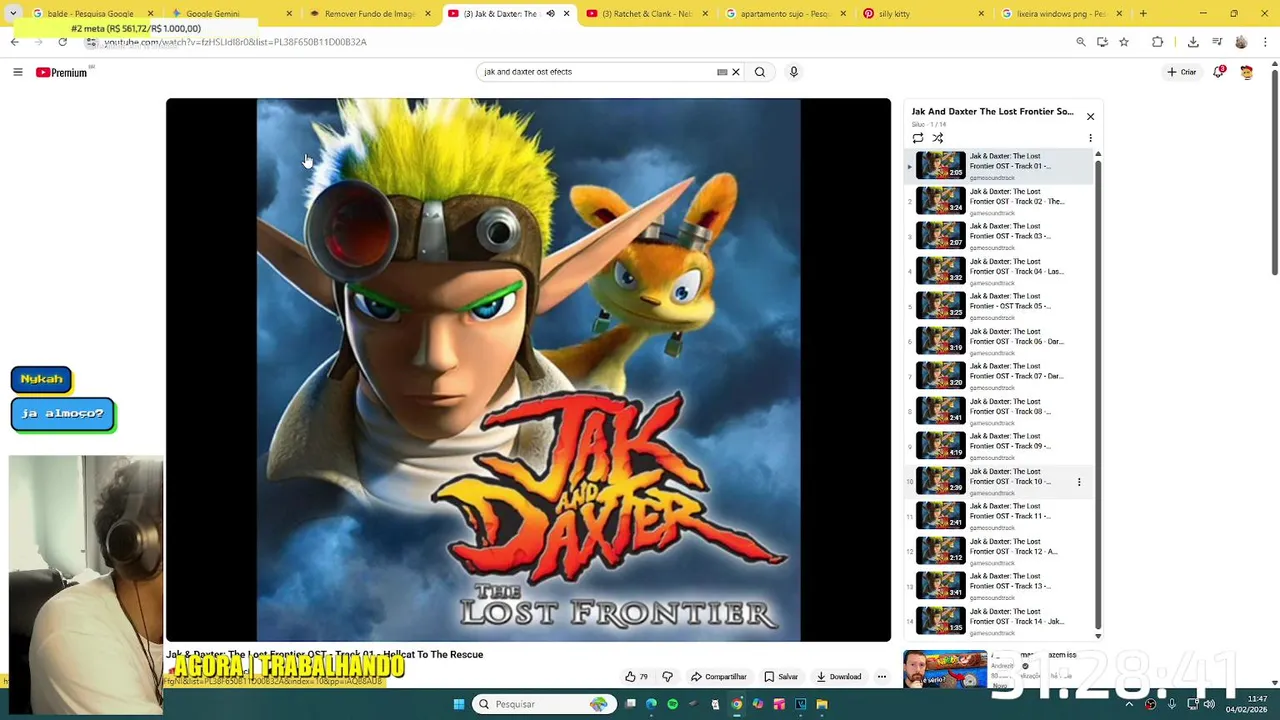Screen dimensions: 1280x720
Task: Open the taskbar volume control
Action: coord(1209,704)
